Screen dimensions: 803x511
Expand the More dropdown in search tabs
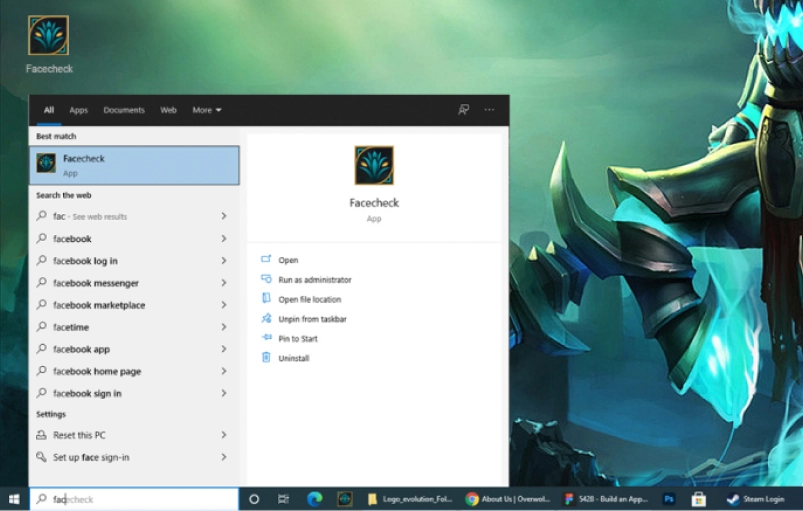click(207, 110)
